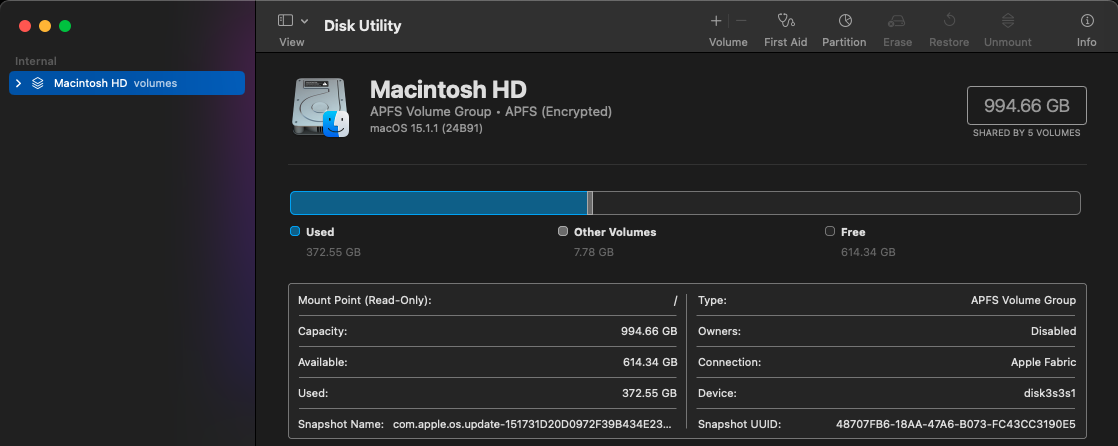Click the 'Used:' row label in the table

pos(313,393)
